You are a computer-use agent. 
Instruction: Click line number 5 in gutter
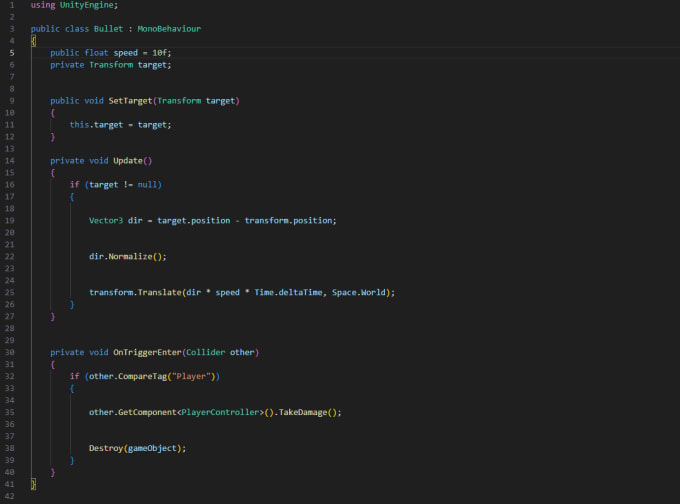pyautogui.click(x=12, y=53)
